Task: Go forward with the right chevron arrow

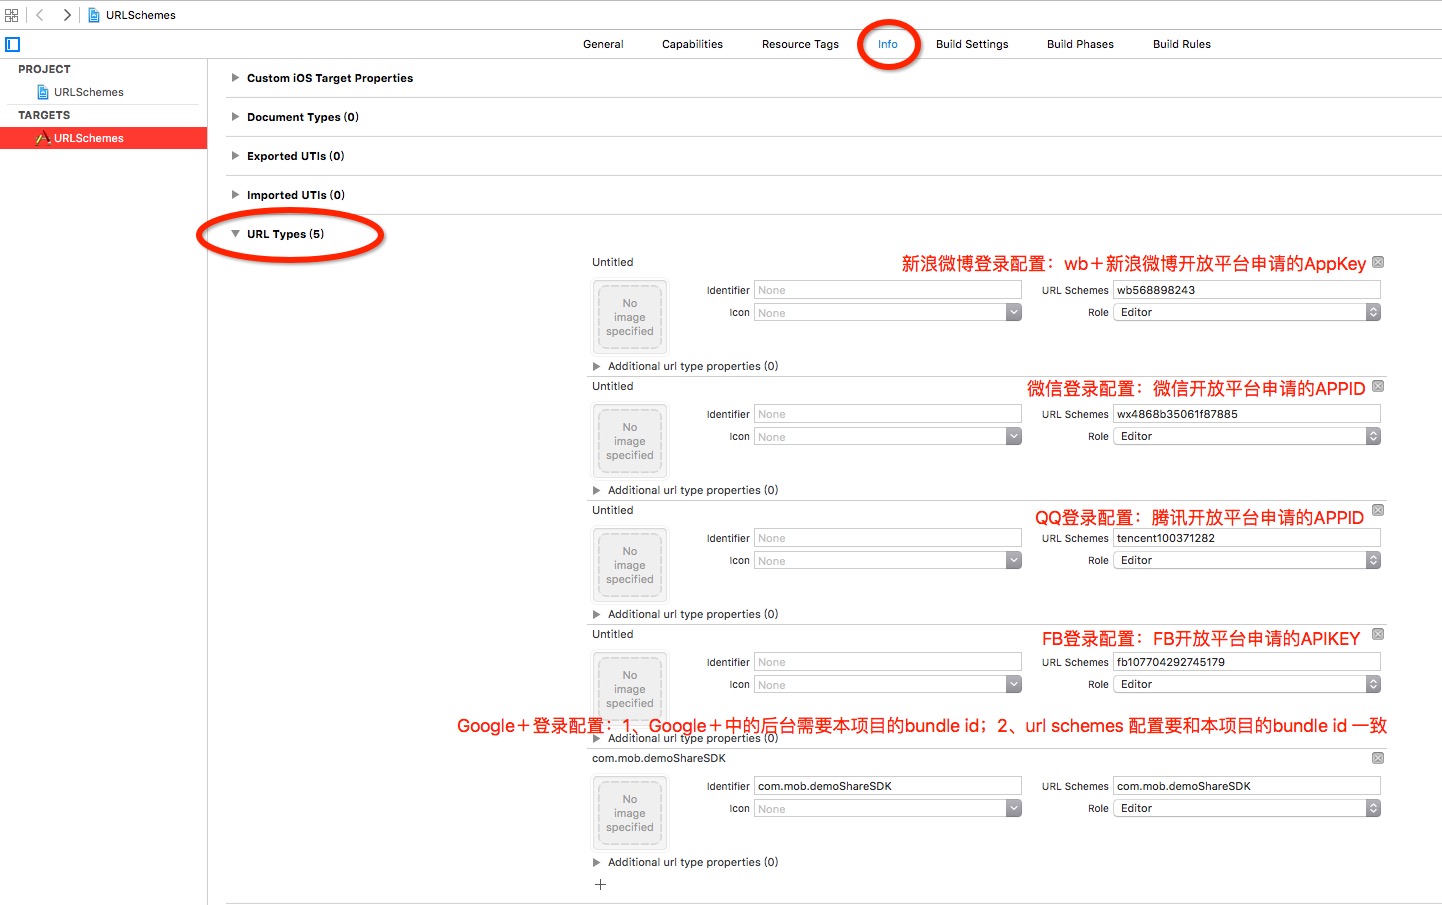Action: 67,15
